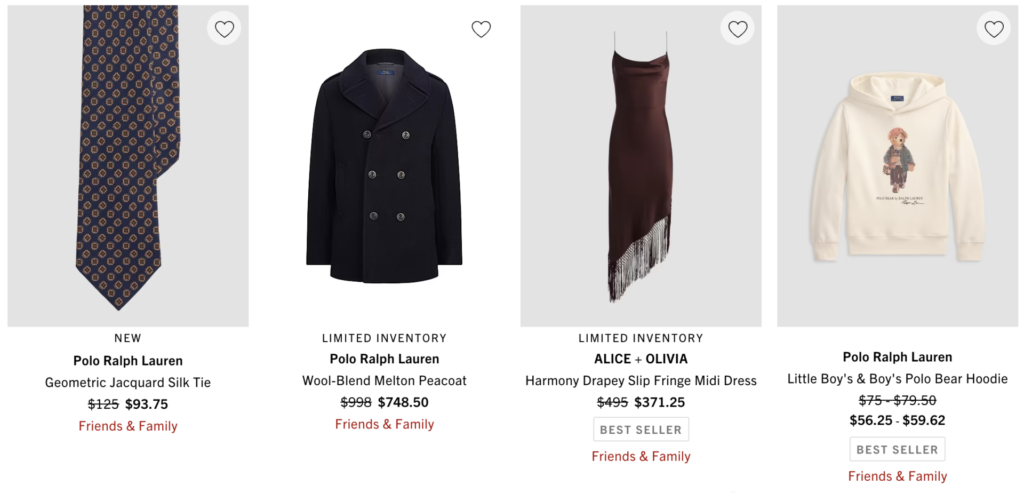Click the BEST SELLER badge under the dress
Image resolution: width=1024 pixels, height=493 pixels.
pos(641,430)
